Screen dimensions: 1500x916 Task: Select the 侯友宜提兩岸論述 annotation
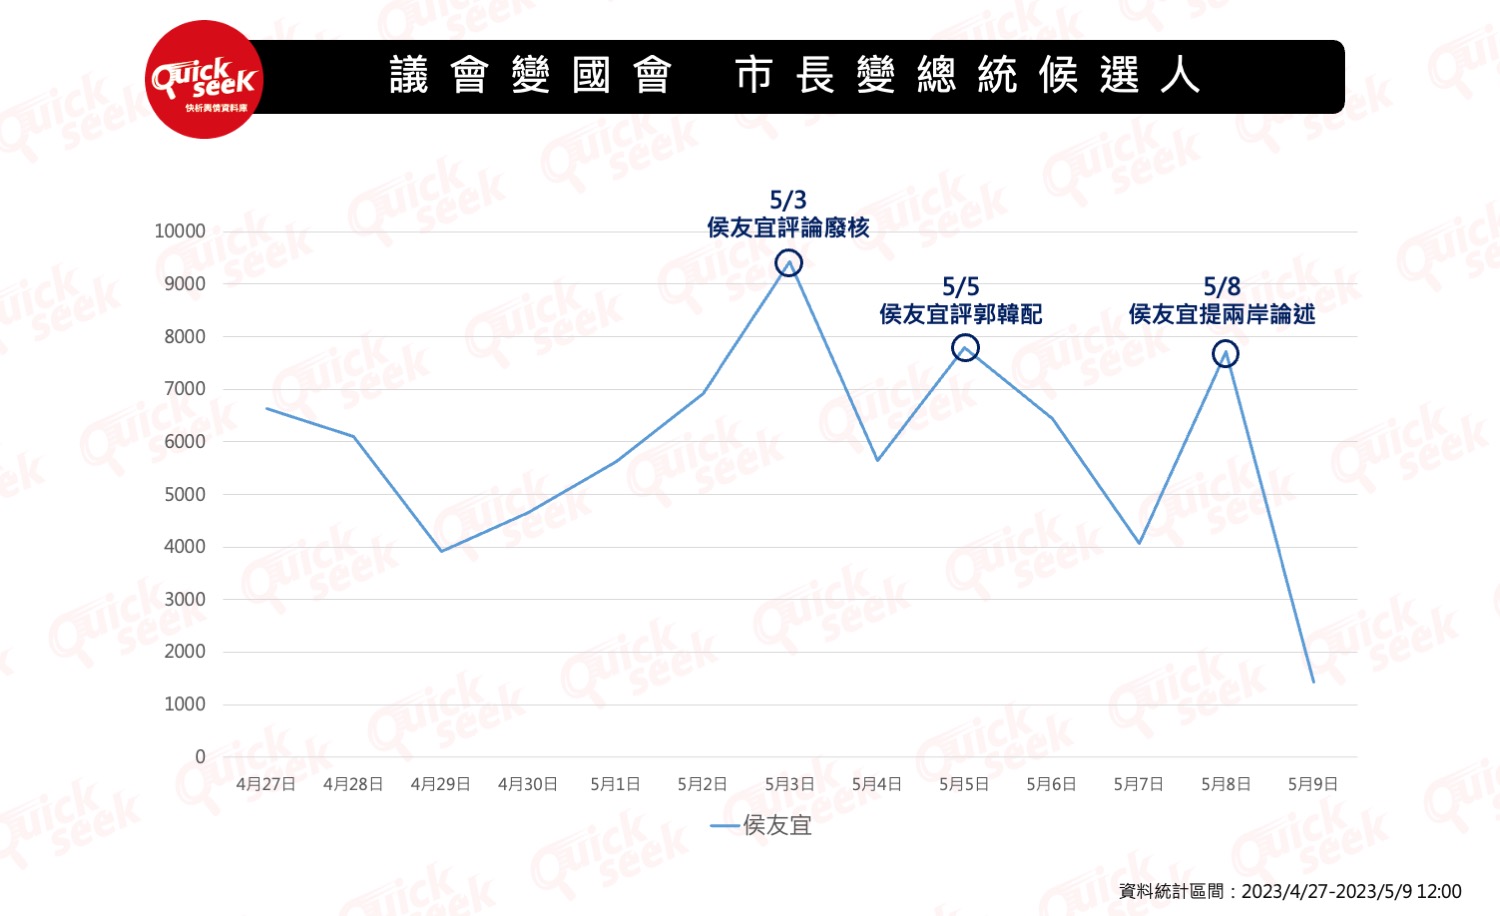[x=1221, y=314]
